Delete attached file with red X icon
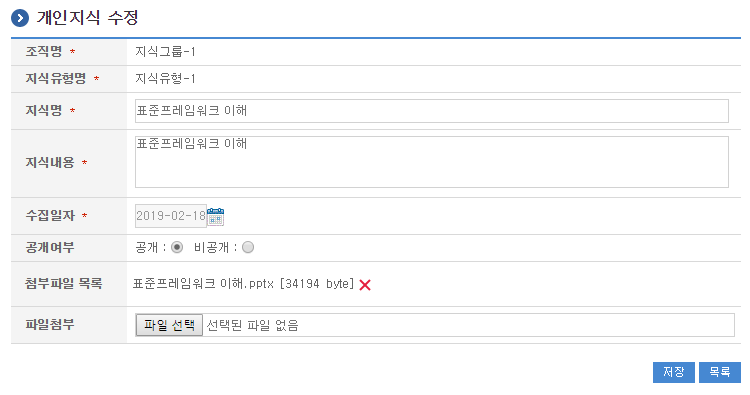Screen dimensions: 750x395 pyautogui.click(x=365, y=285)
